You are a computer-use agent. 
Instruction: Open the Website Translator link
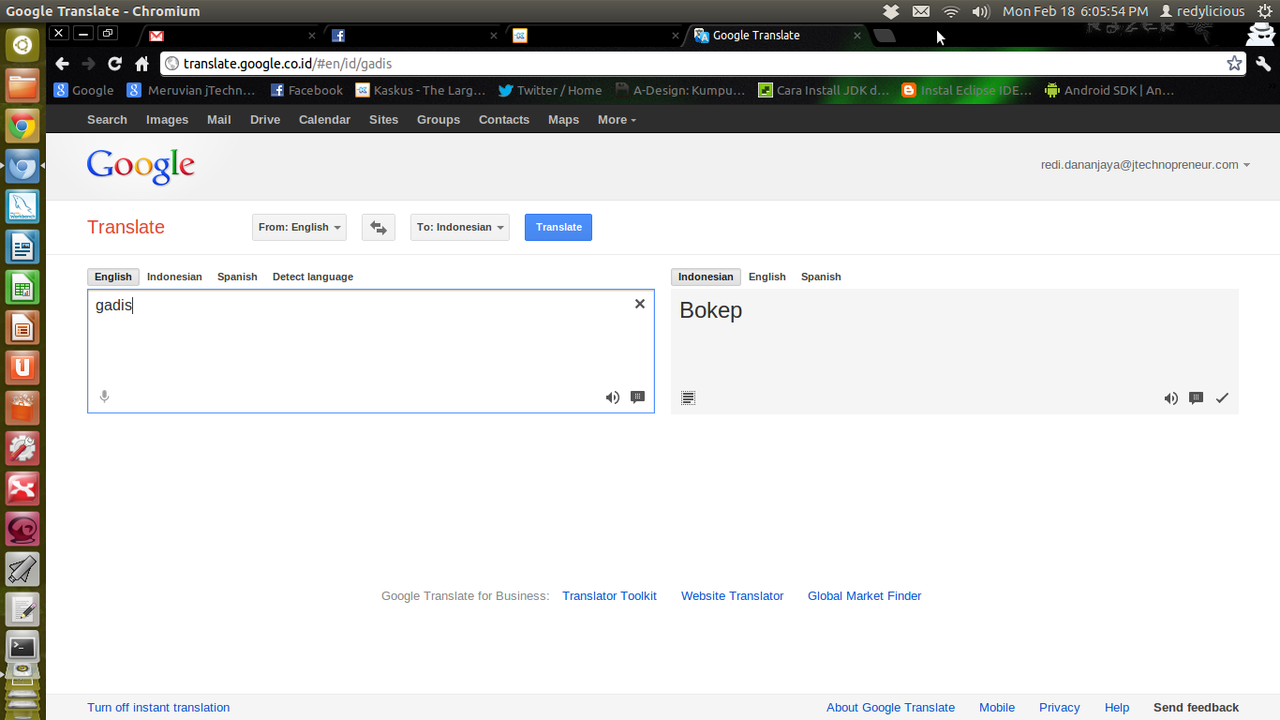[732, 596]
